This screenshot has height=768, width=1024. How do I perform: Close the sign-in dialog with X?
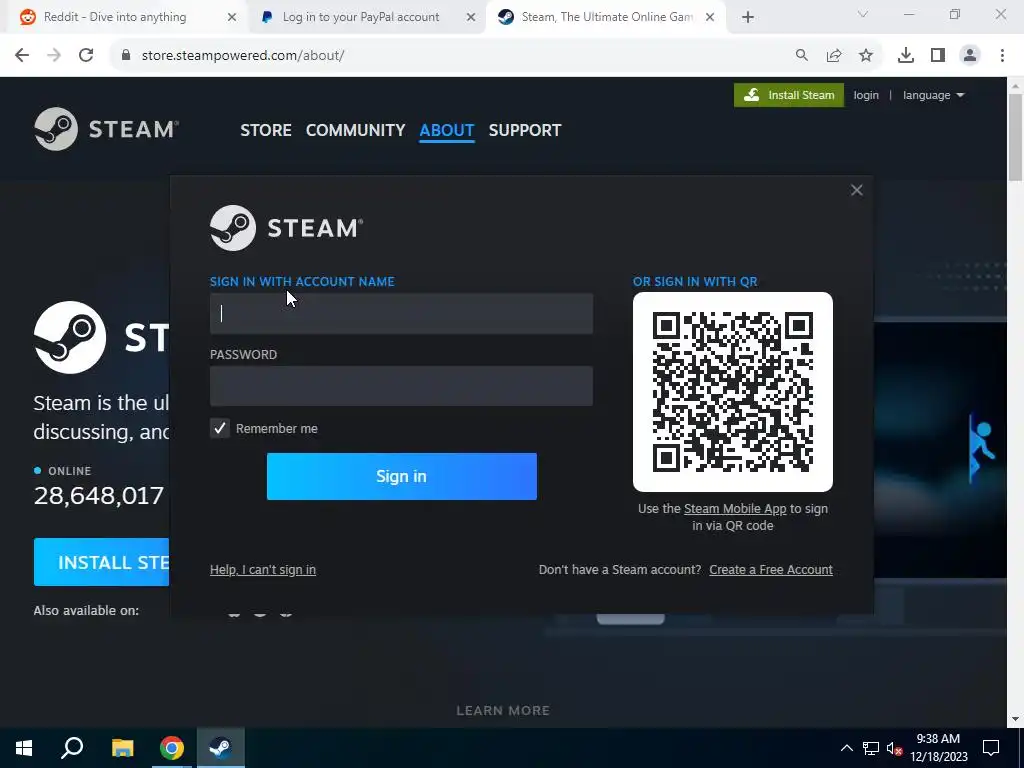click(x=857, y=190)
